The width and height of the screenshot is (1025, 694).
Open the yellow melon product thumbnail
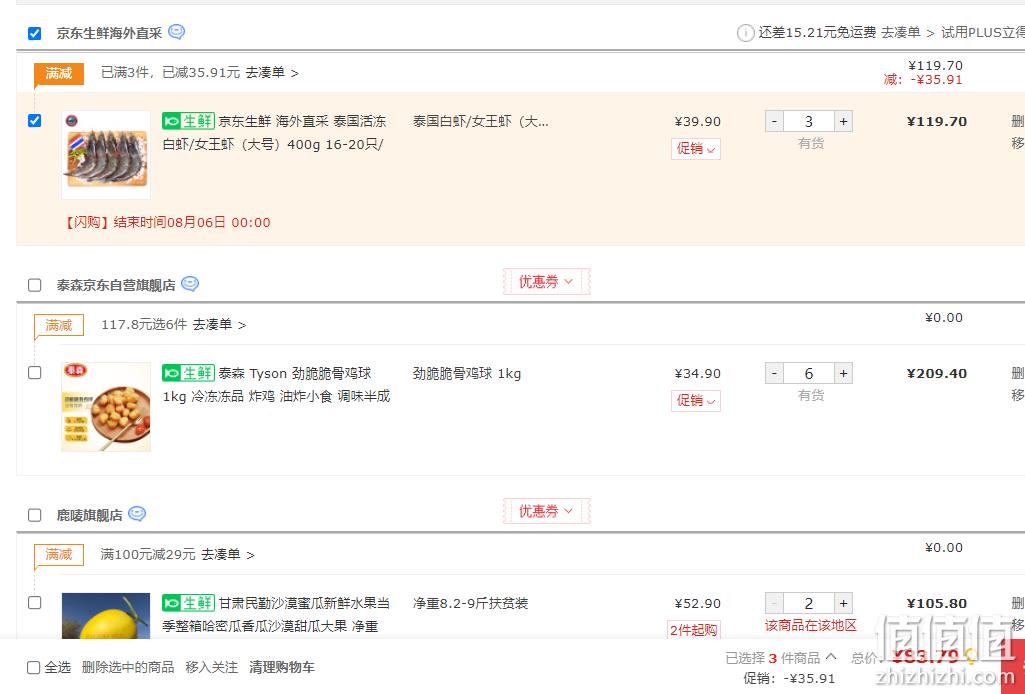coord(106,616)
